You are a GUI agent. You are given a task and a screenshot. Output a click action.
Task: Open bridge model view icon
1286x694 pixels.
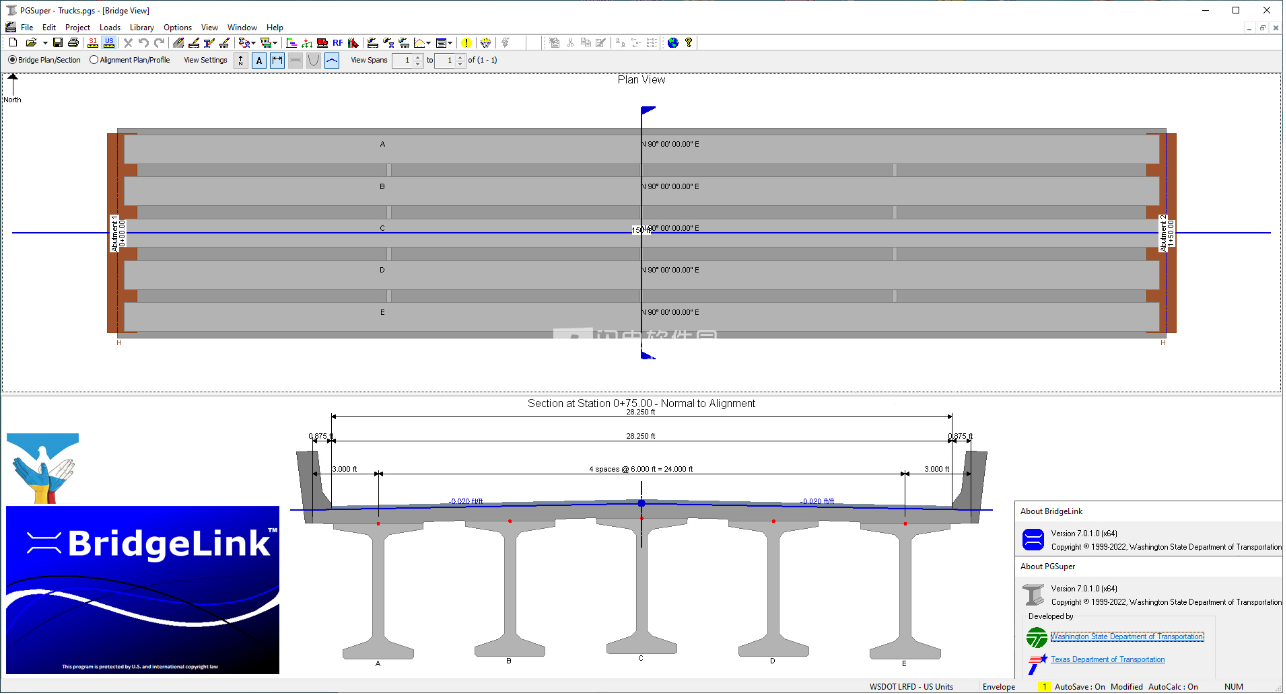pos(372,43)
